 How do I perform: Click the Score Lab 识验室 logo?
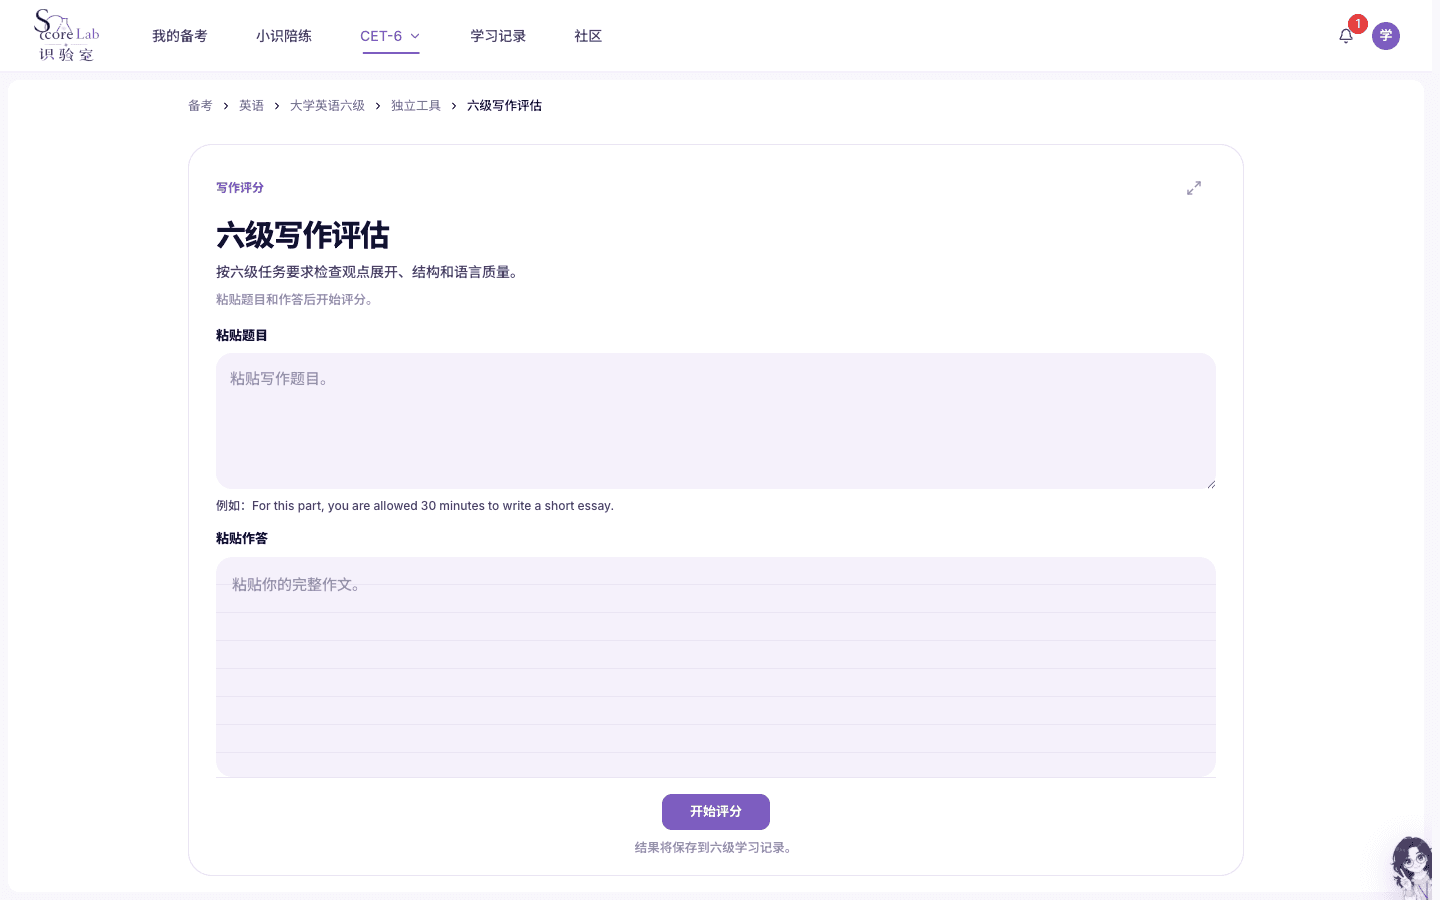67,36
